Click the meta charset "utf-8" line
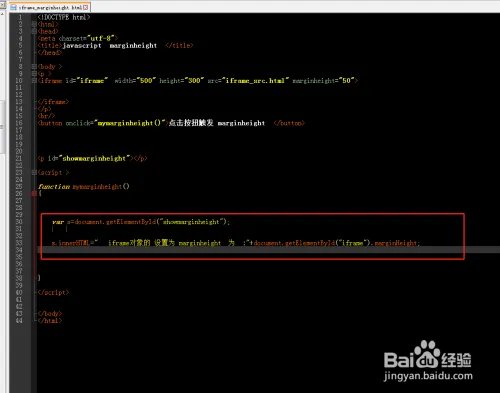The height and width of the screenshot is (393, 500). 78,38
